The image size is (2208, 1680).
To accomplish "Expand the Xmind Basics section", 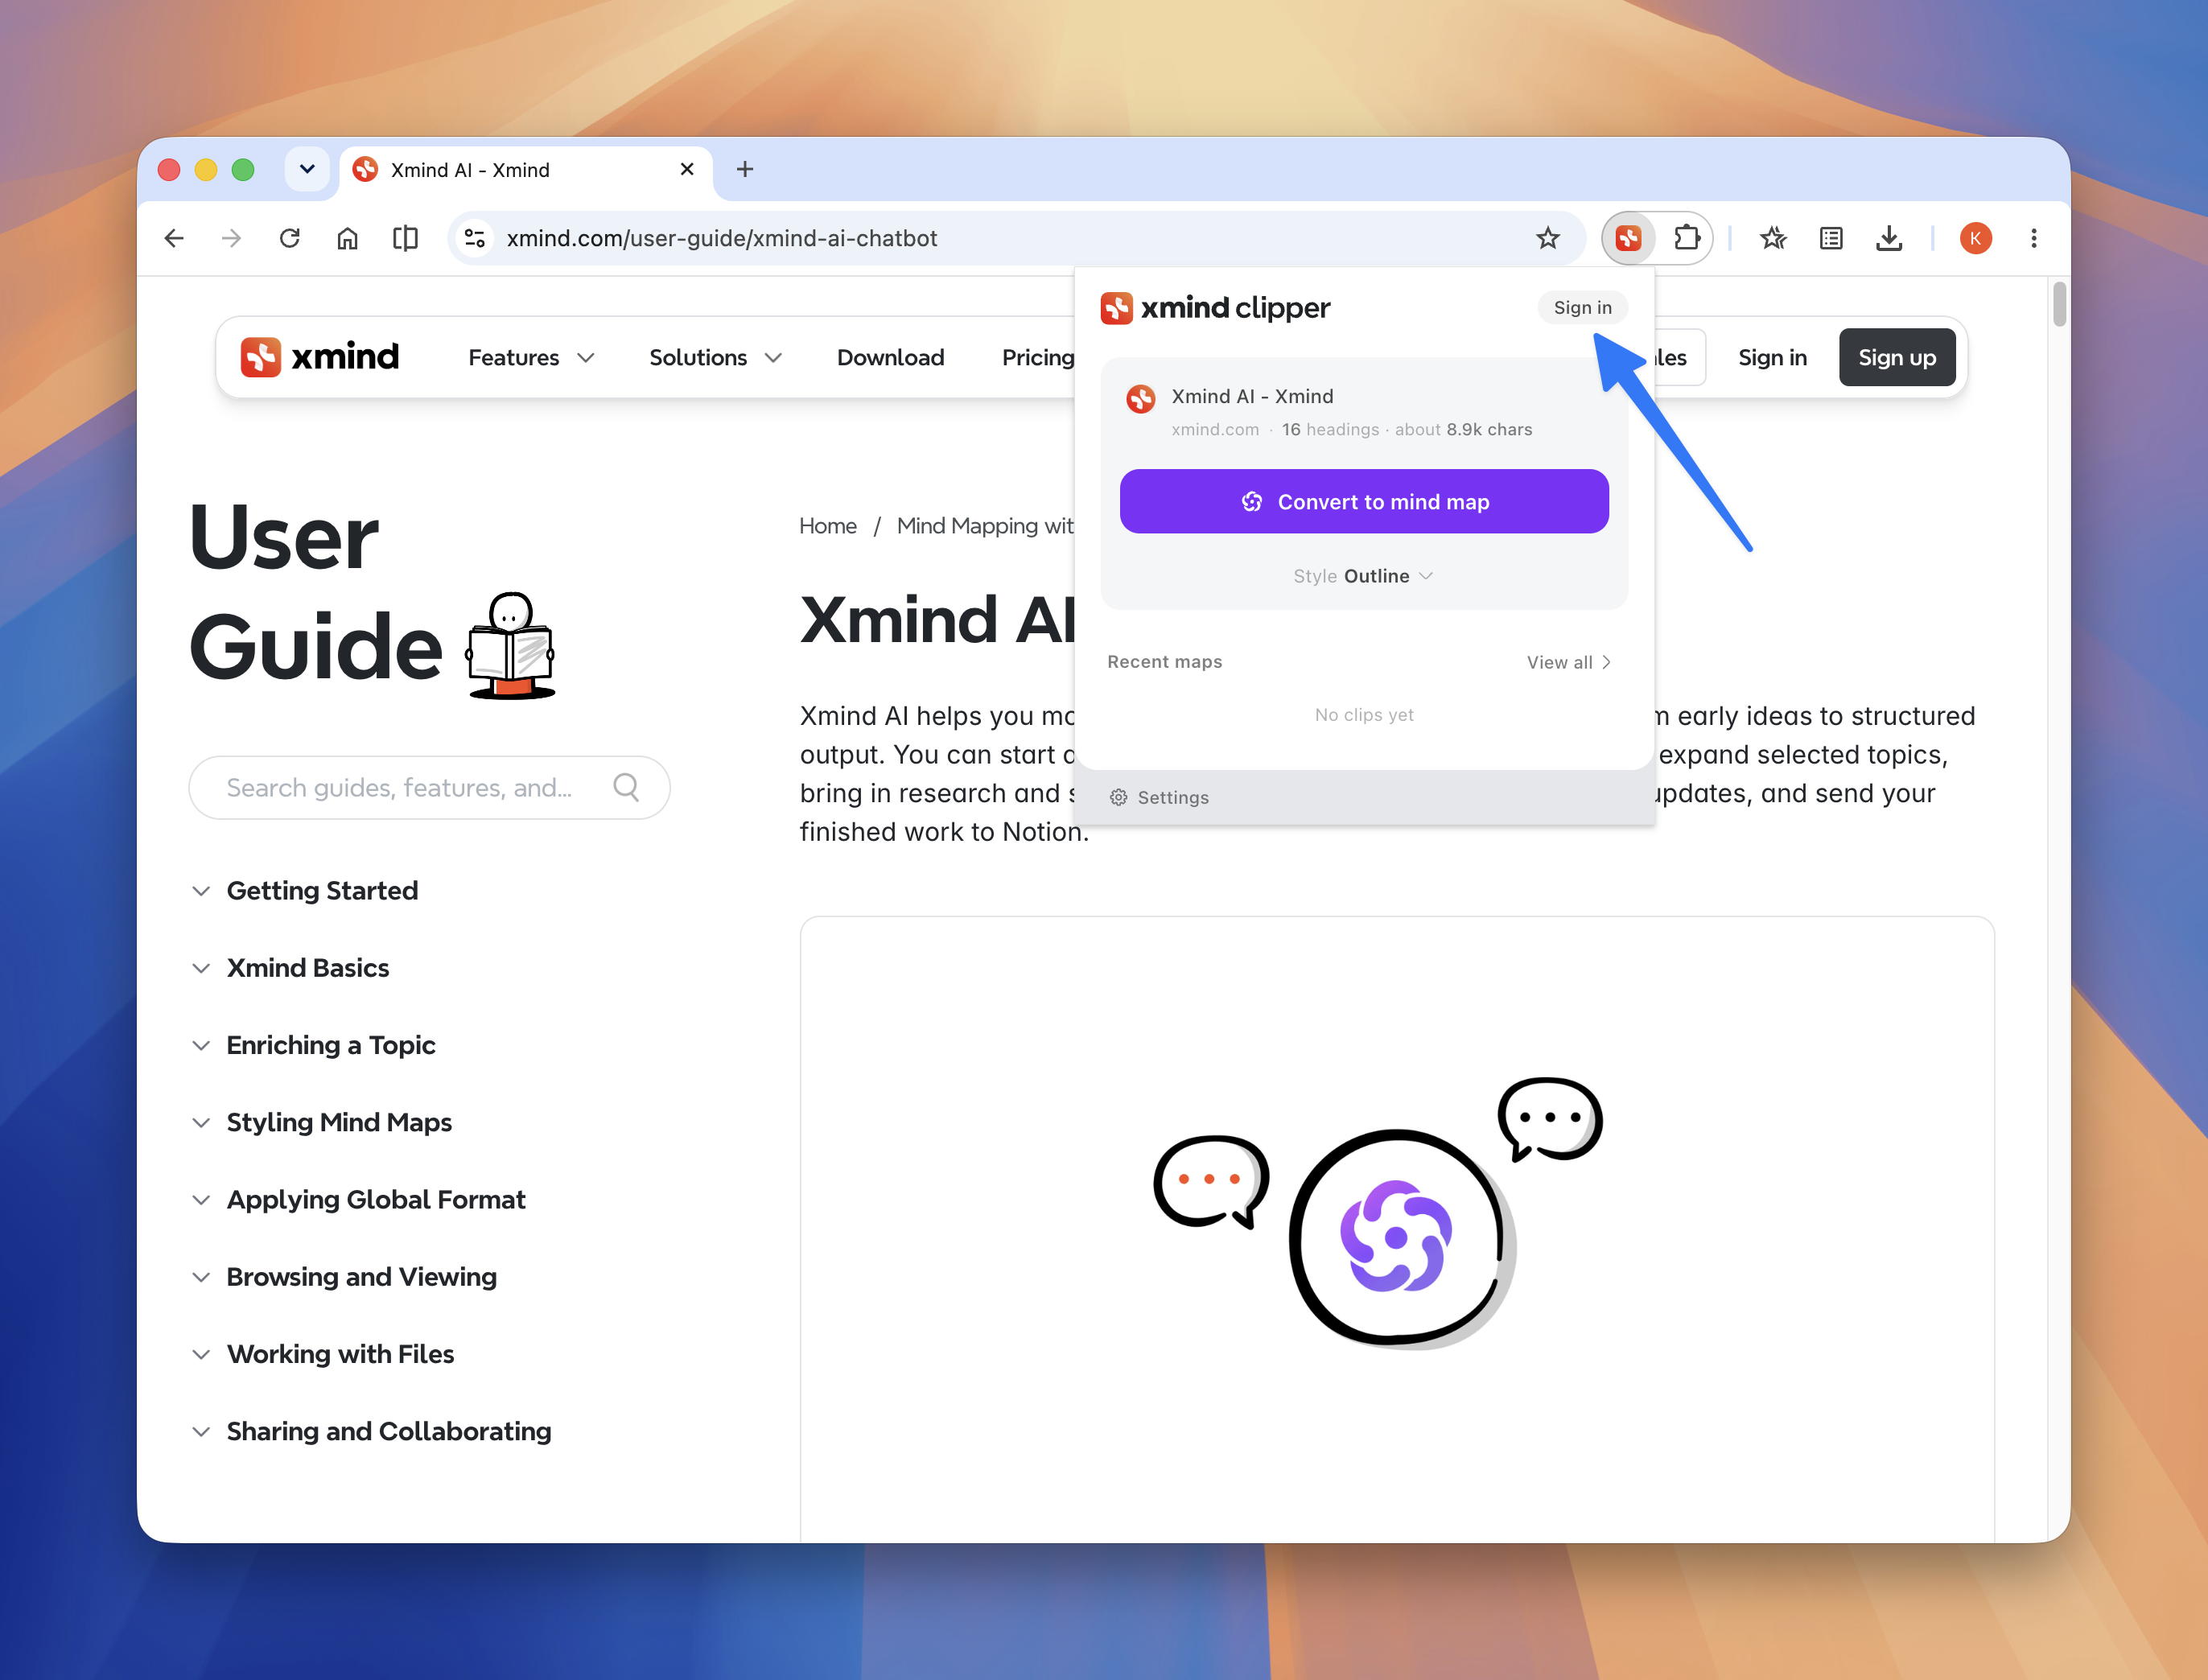I will [290, 967].
